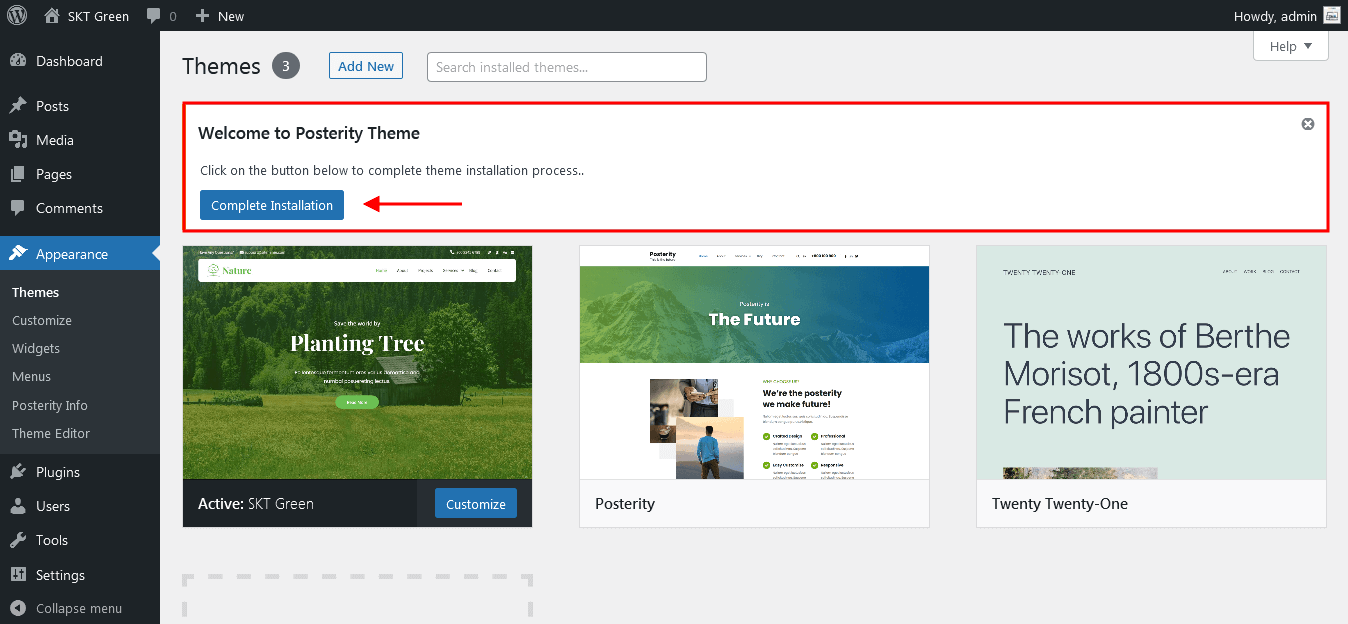Viewport: 1348px width, 624px height.
Task: Click the Add New theme button
Action: pos(366,66)
